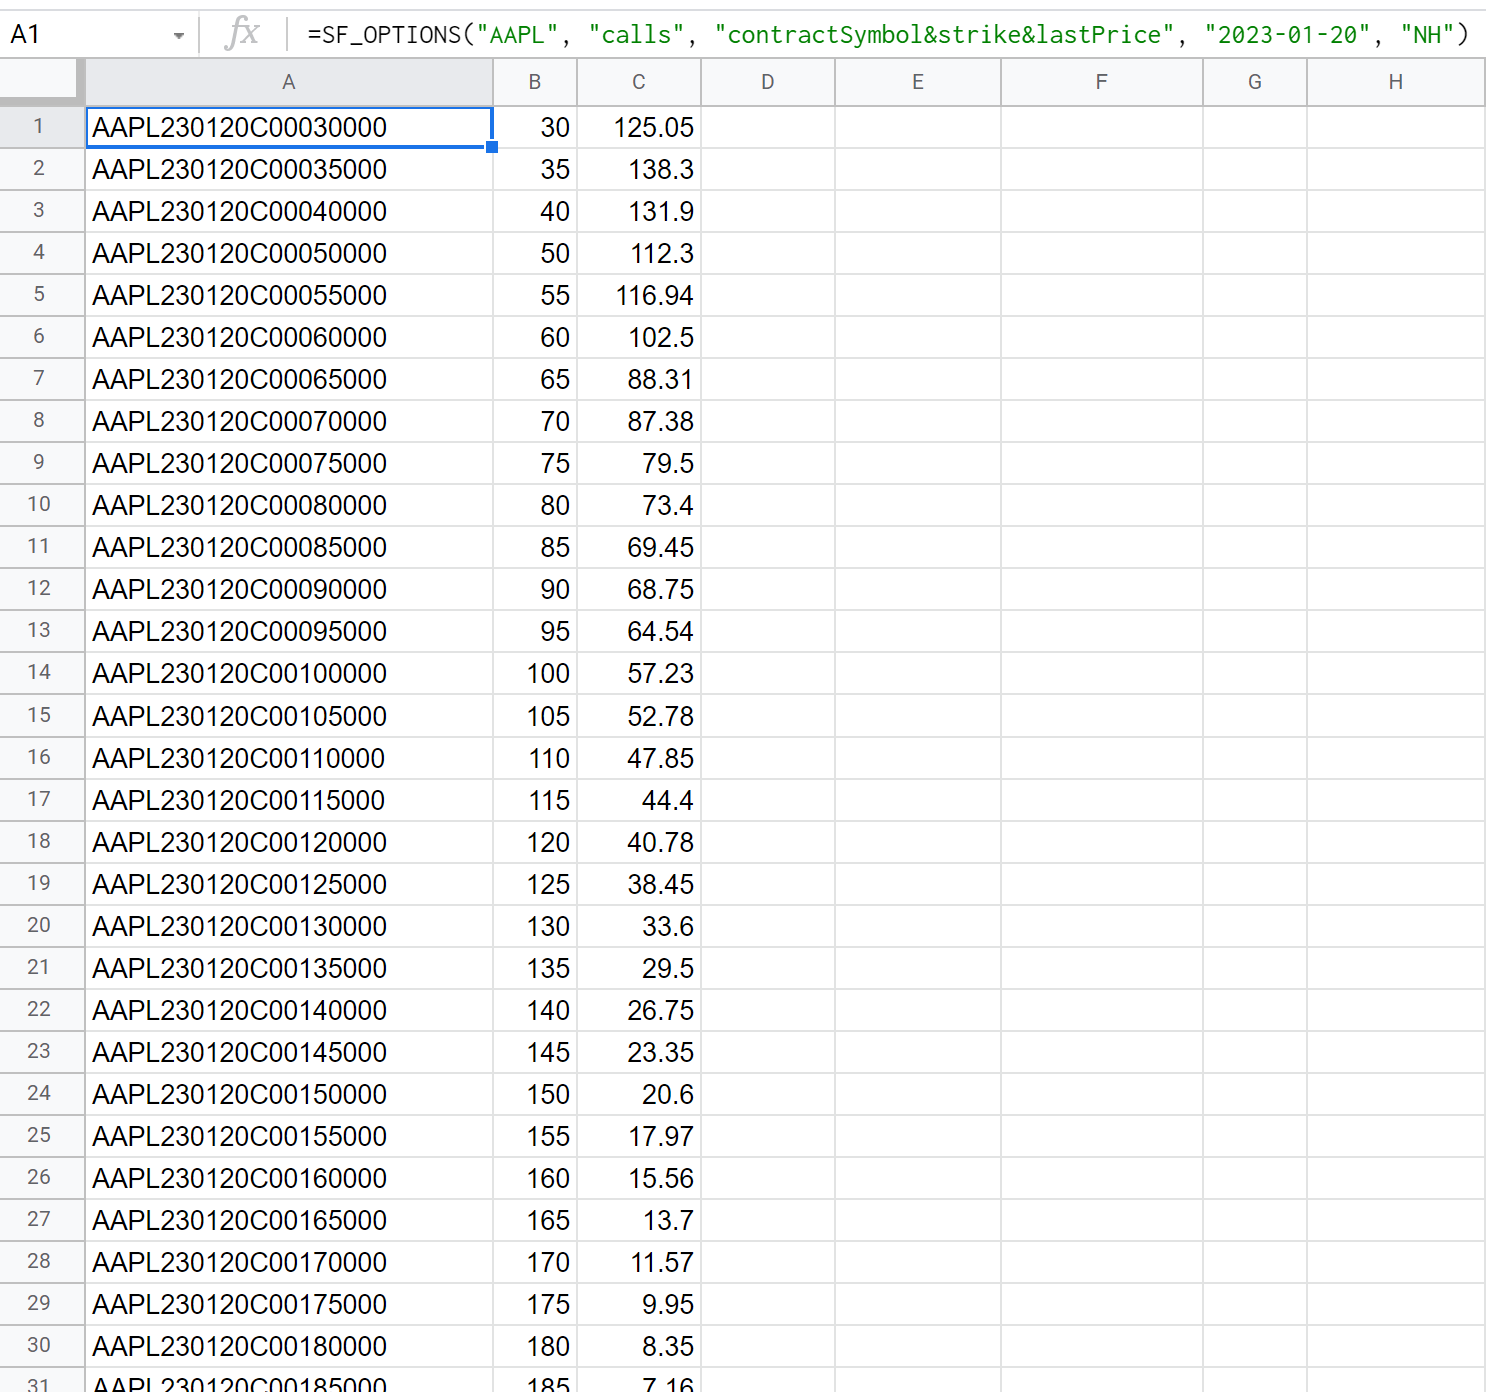Click last price cell 69.45
The image size is (1486, 1392).
click(639, 547)
